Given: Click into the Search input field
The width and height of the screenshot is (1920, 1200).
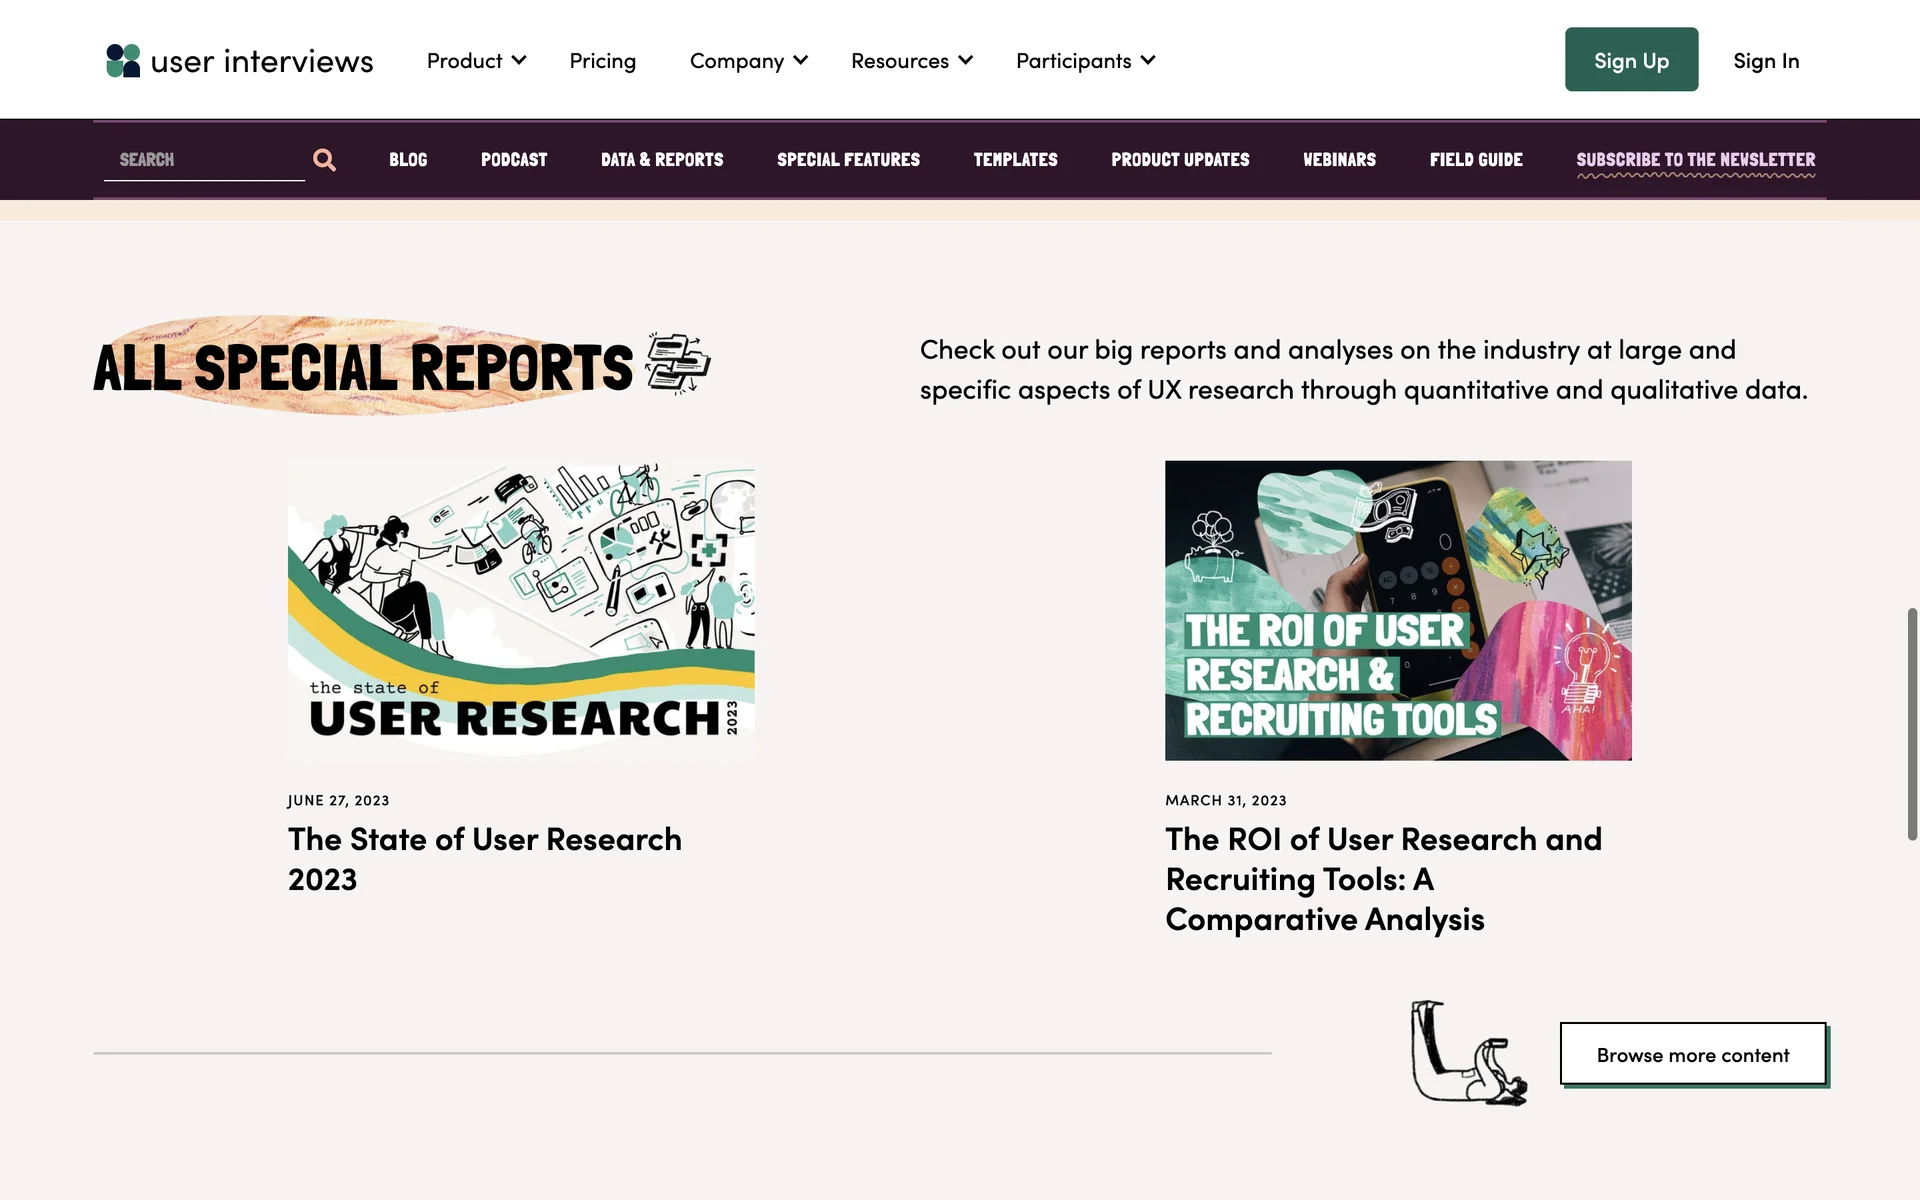Looking at the screenshot, I should click(x=205, y=160).
